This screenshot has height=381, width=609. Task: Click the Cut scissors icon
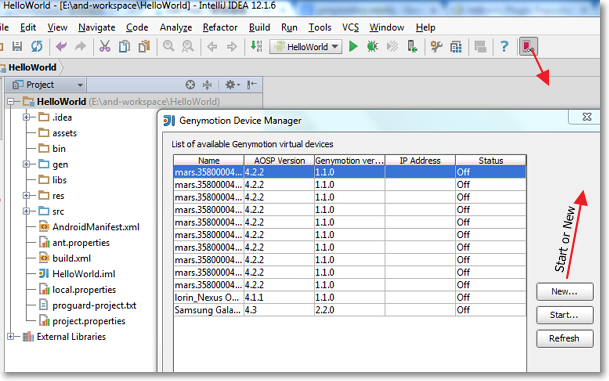104,47
